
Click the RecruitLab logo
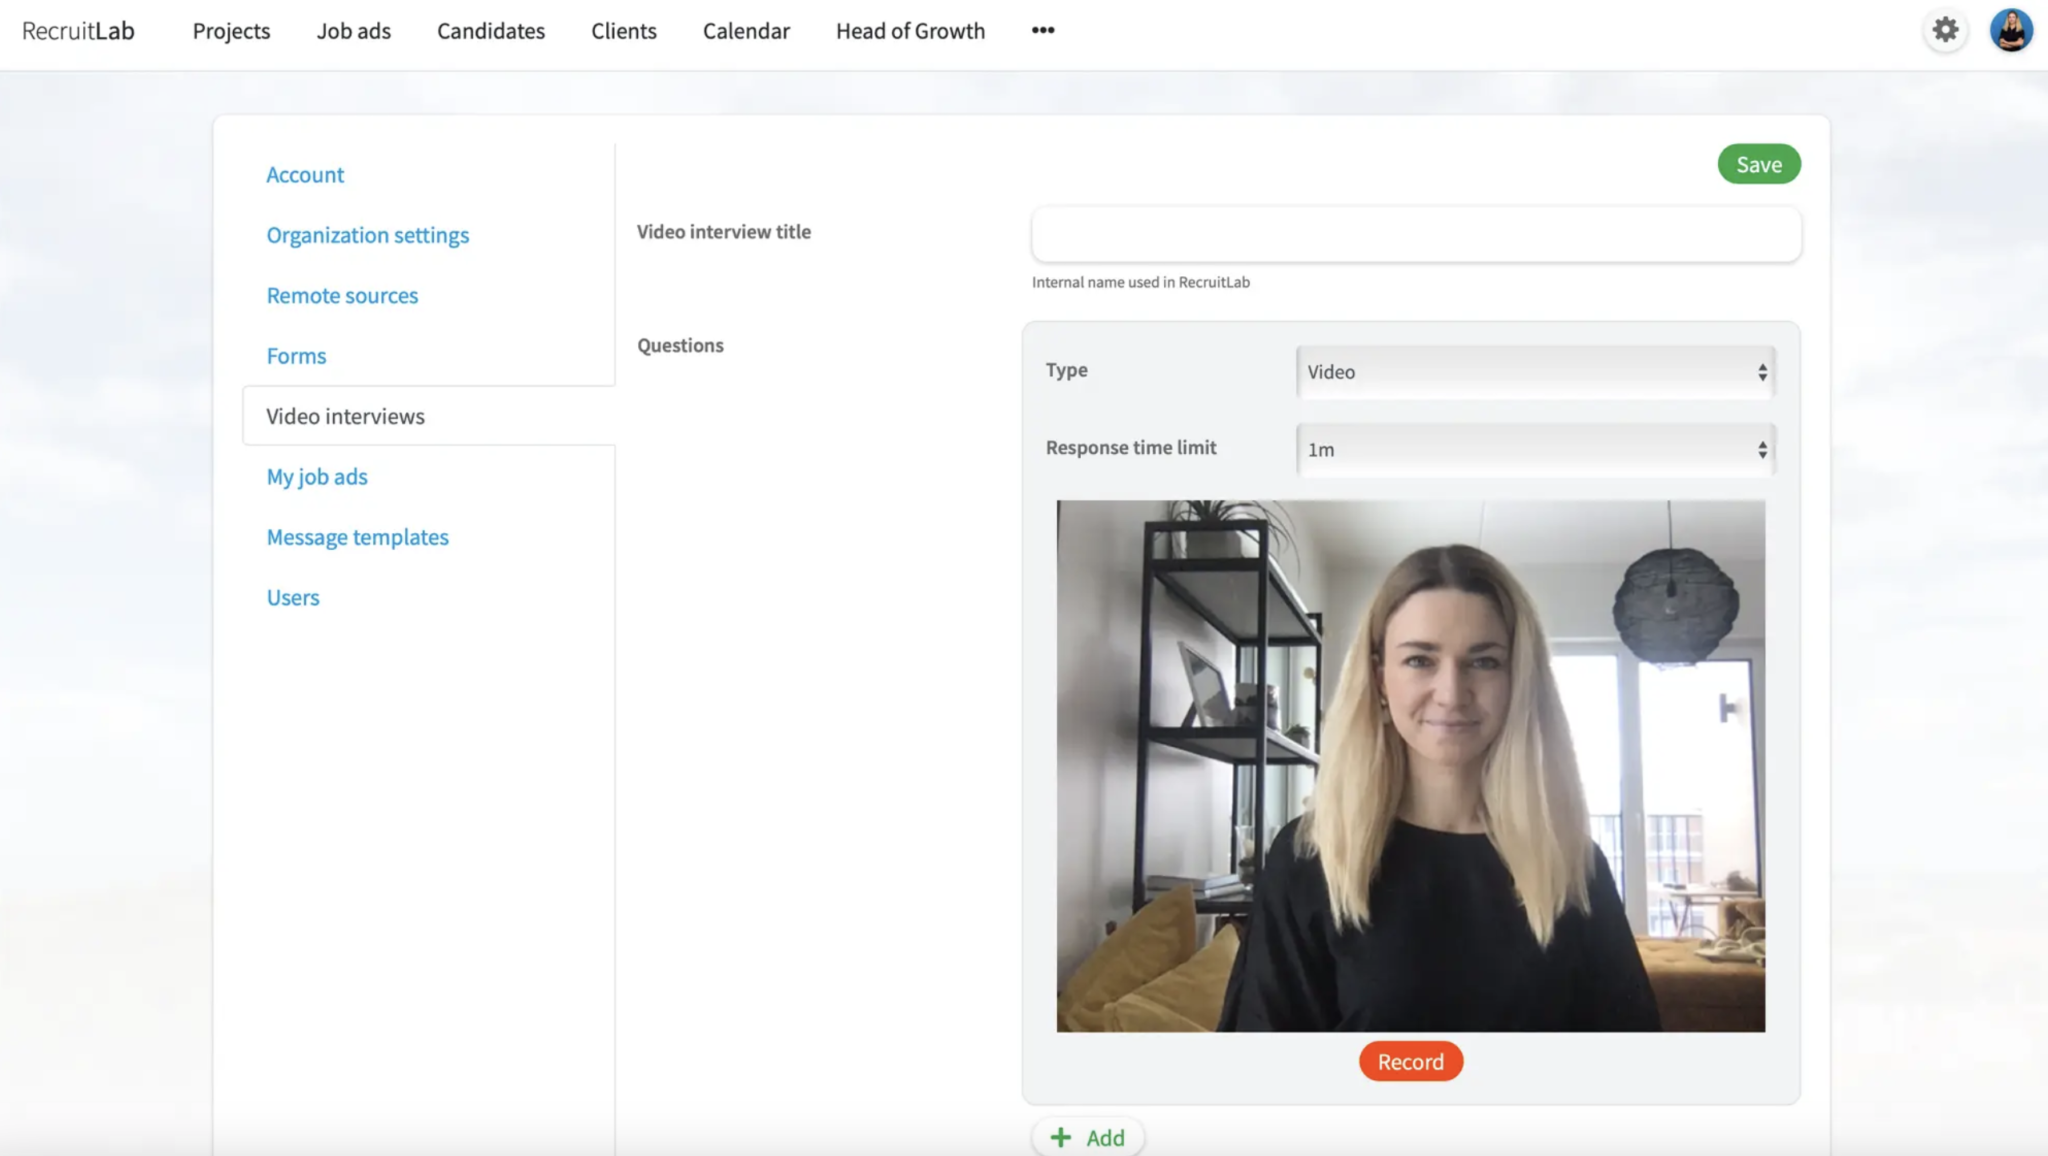tap(77, 30)
